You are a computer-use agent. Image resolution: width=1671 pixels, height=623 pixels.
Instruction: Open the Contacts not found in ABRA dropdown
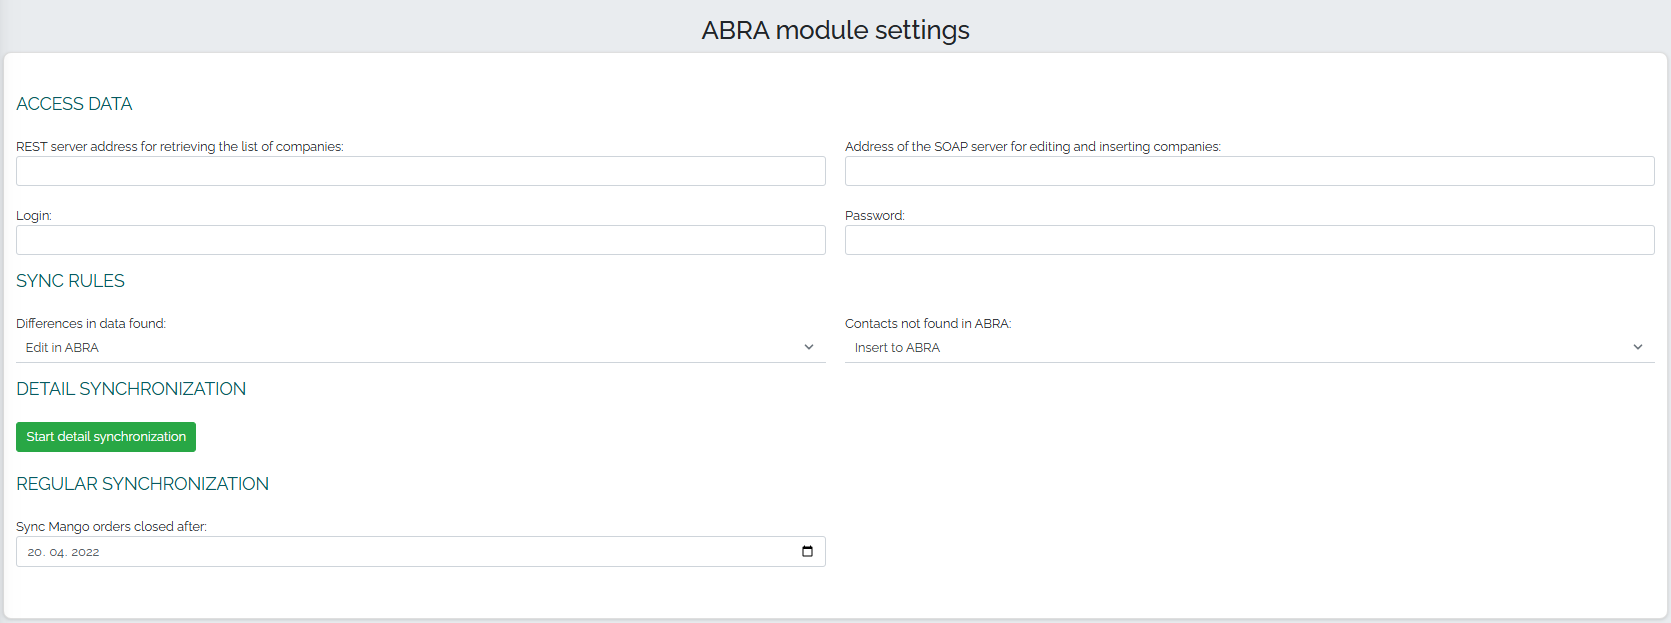[x=1250, y=348]
